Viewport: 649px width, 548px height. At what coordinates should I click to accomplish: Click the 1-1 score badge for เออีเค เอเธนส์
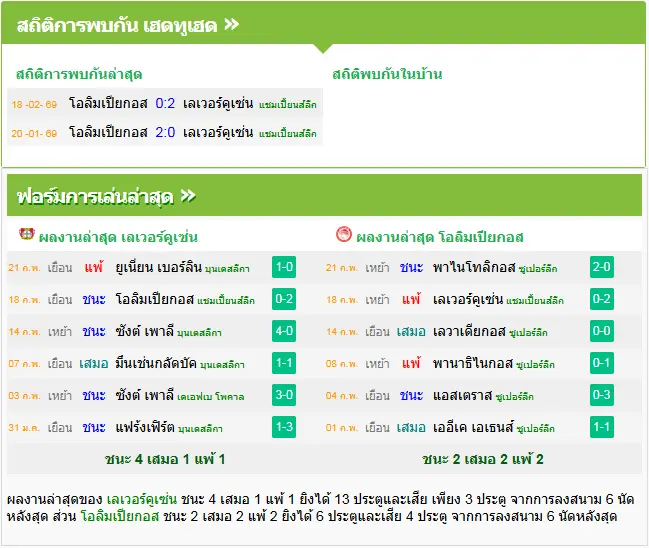[x=602, y=427]
